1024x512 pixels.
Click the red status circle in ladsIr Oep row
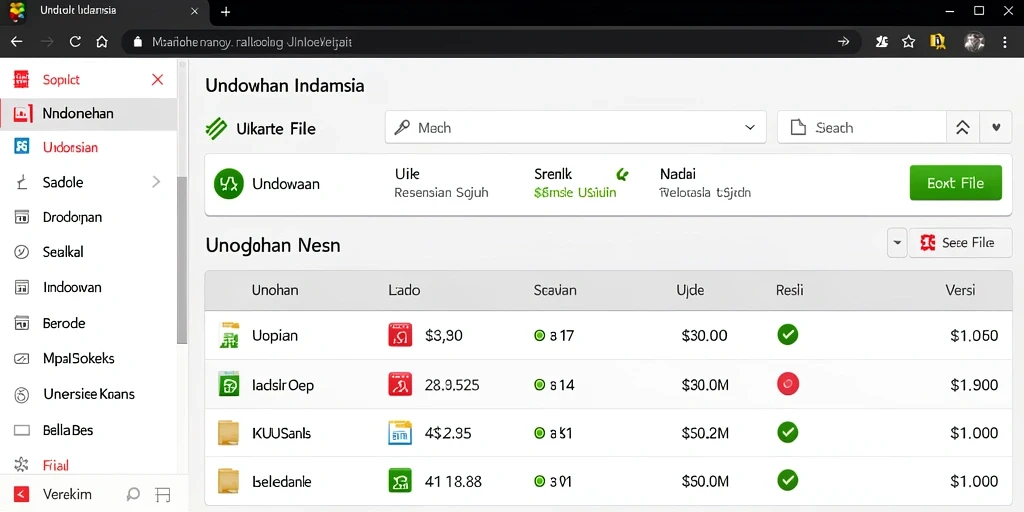(788, 384)
